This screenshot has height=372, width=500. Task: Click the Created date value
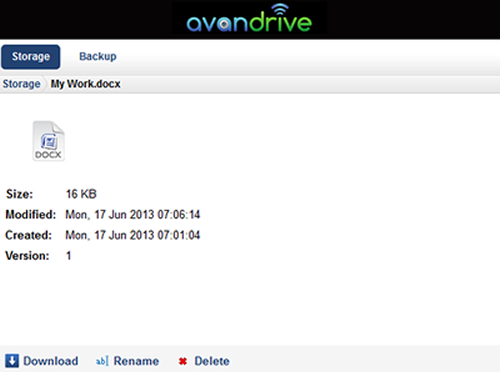133,235
